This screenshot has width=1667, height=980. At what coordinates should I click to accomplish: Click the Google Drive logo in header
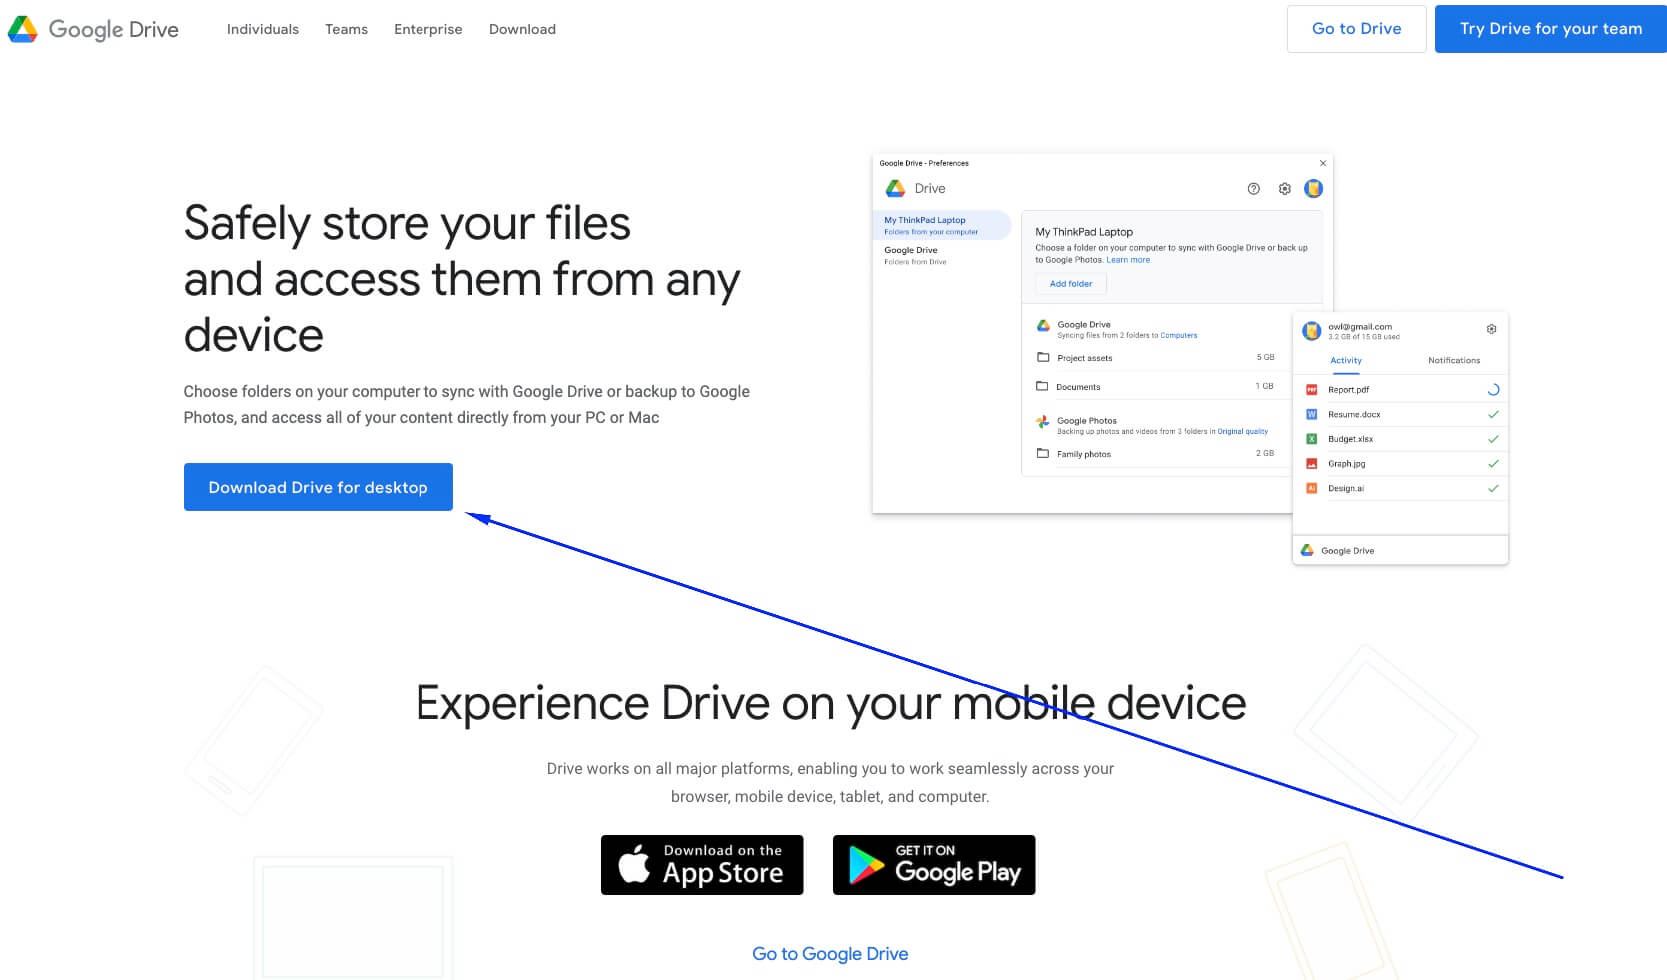click(x=93, y=29)
